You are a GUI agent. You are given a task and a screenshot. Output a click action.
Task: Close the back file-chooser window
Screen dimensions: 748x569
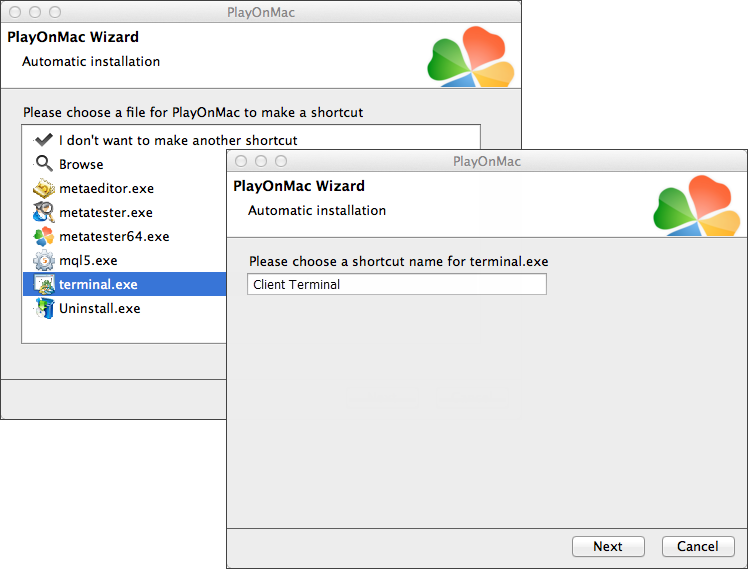coord(15,13)
